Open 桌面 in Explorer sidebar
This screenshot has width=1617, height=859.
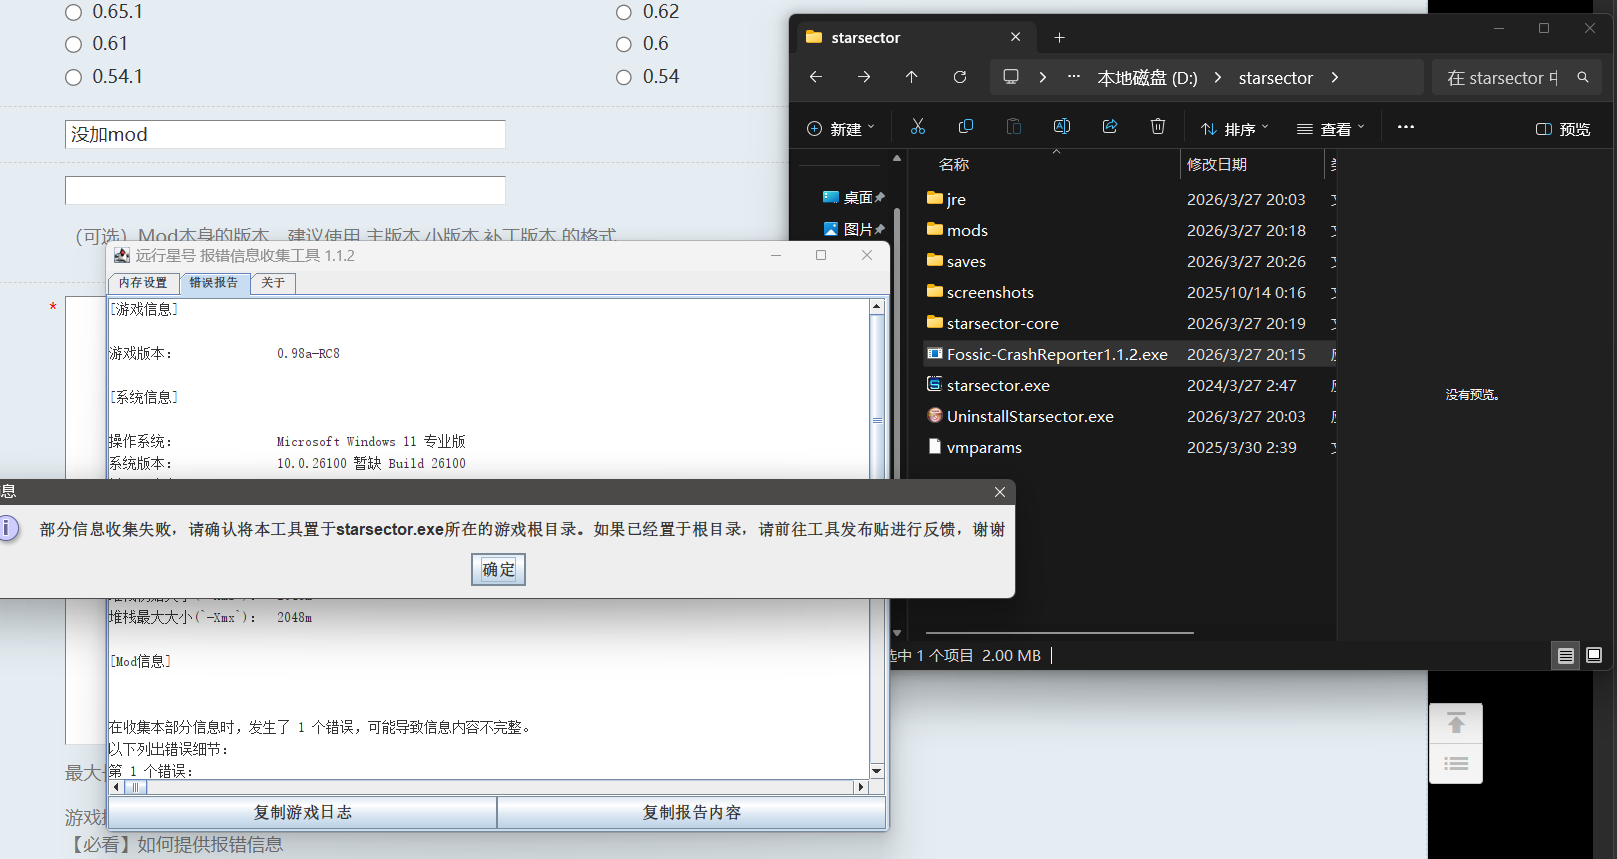(x=853, y=198)
